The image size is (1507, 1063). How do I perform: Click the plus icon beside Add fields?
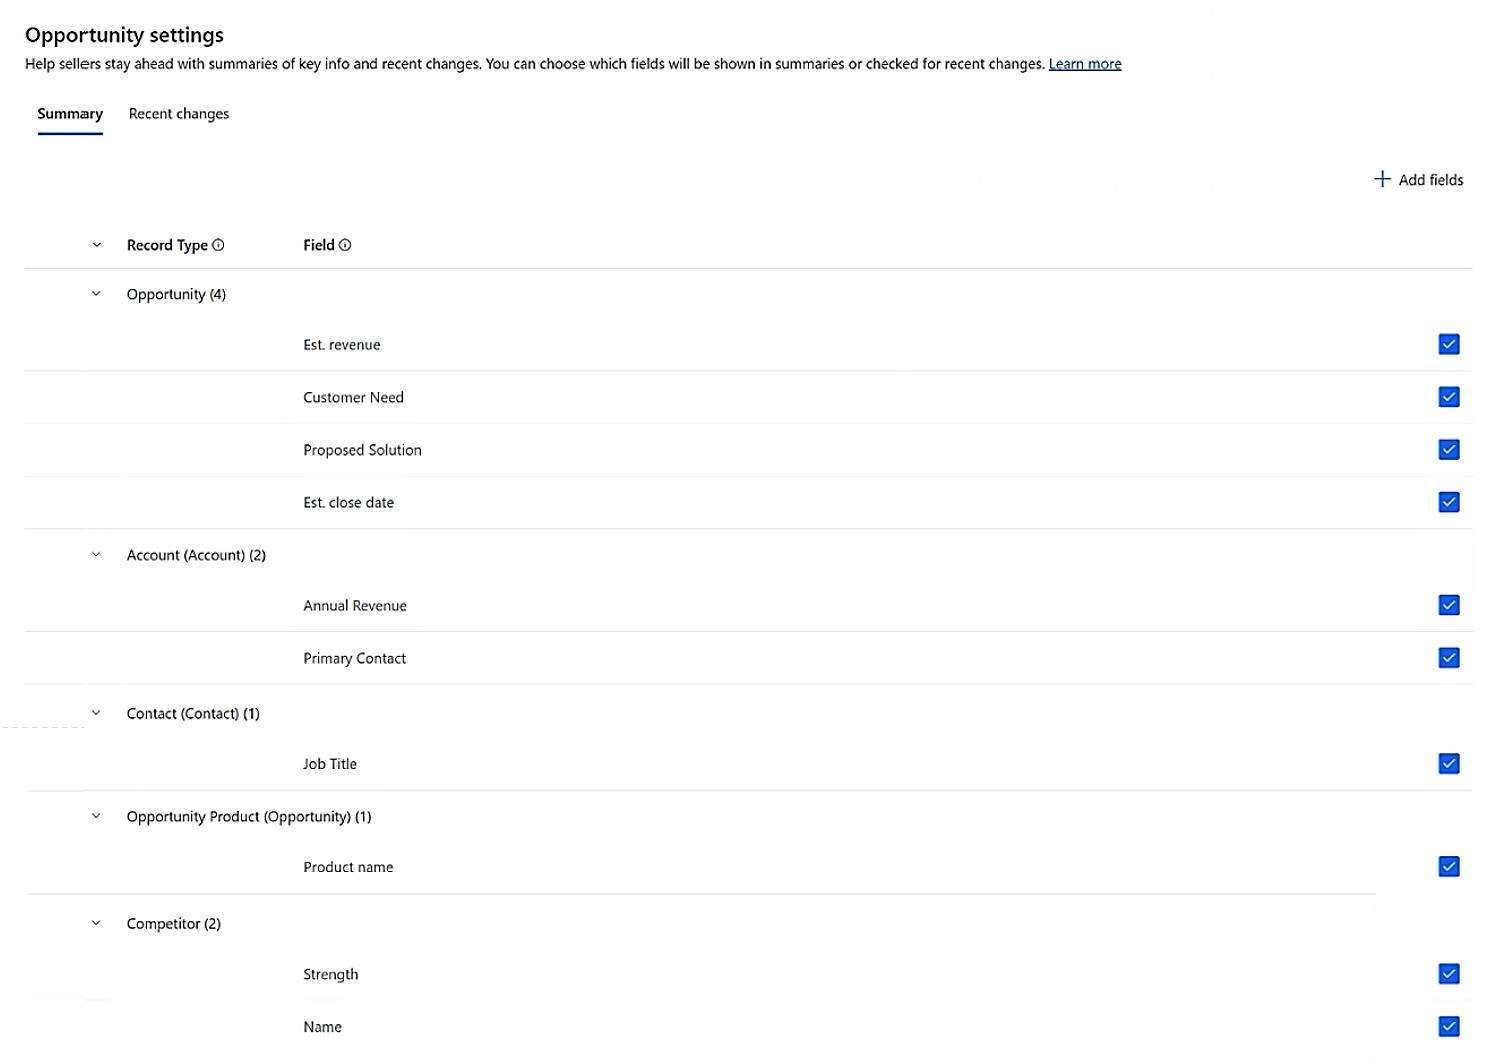[1382, 179]
